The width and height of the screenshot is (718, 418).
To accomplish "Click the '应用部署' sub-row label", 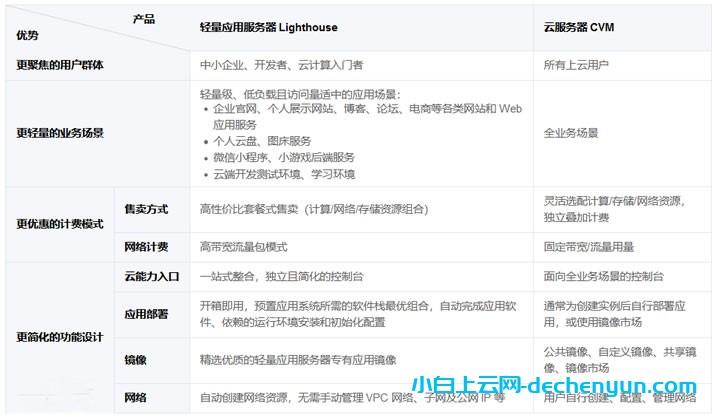I will pyautogui.click(x=146, y=315).
